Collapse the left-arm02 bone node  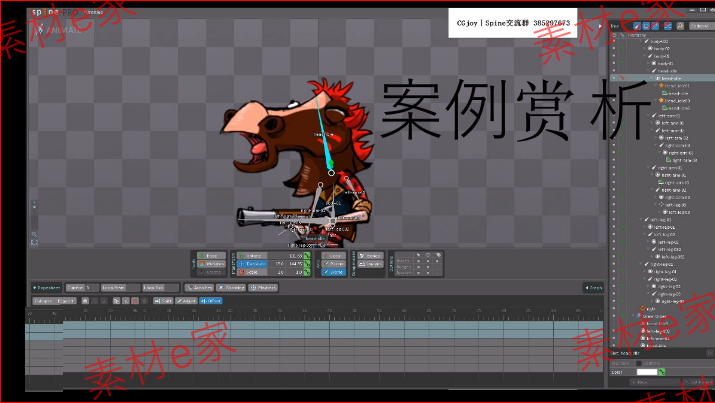click(x=652, y=130)
